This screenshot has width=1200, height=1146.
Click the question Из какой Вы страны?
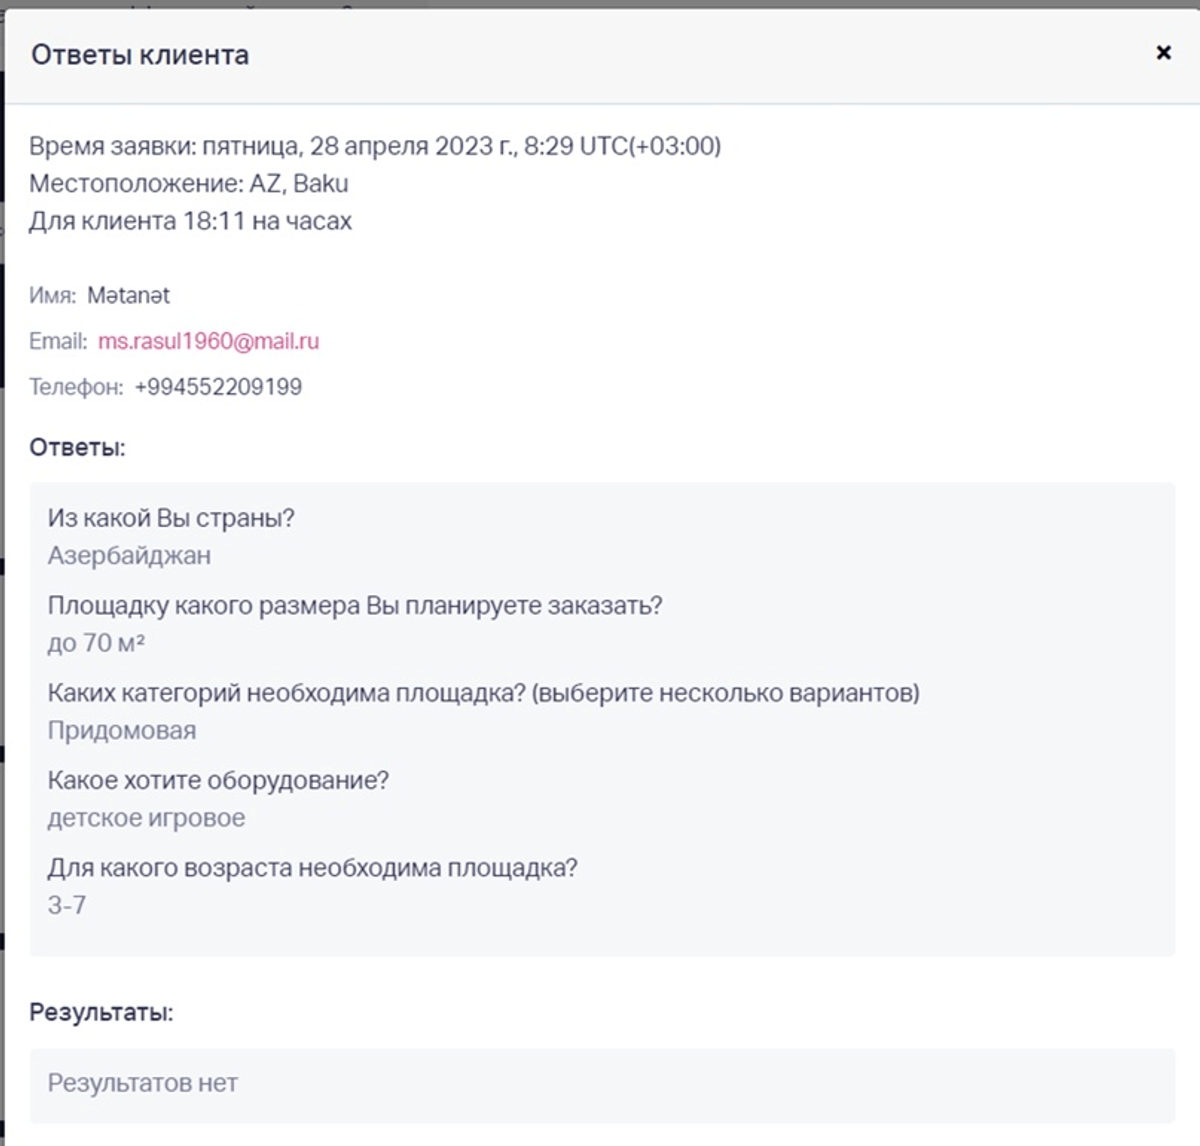click(x=171, y=518)
